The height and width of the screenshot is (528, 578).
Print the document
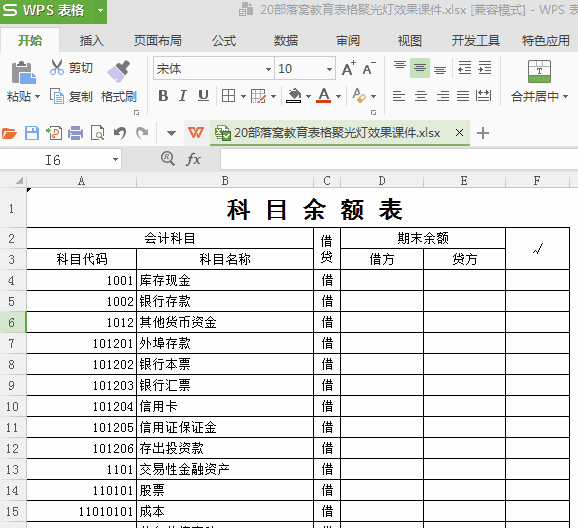click(76, 133)
